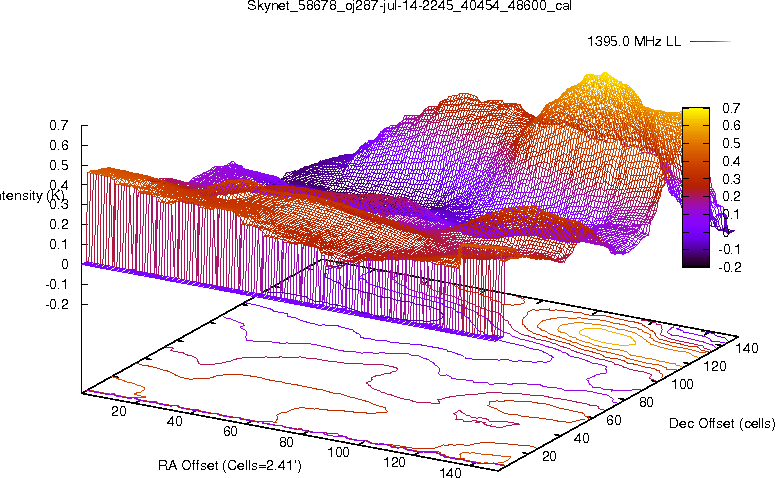Click the -0.1 label on the color bar
Image resolution: width=775 pixels, height=478 pixels.
pos(730,250)
